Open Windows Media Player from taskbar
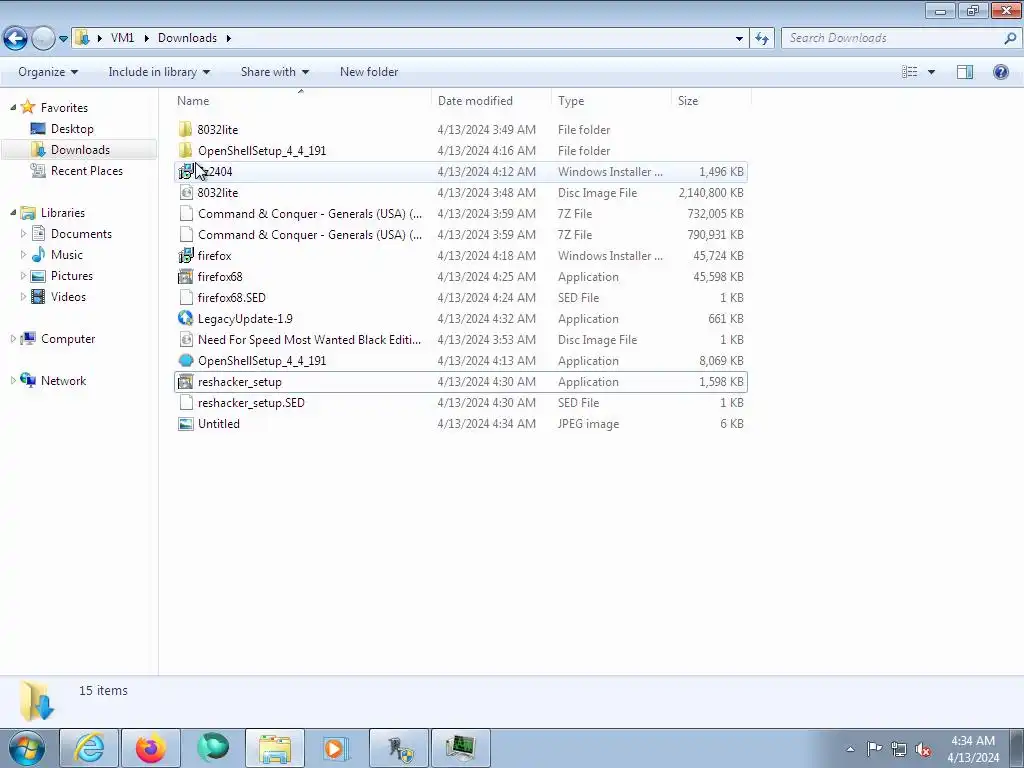Screen dimensions: 1024x768 click(336, 748)
